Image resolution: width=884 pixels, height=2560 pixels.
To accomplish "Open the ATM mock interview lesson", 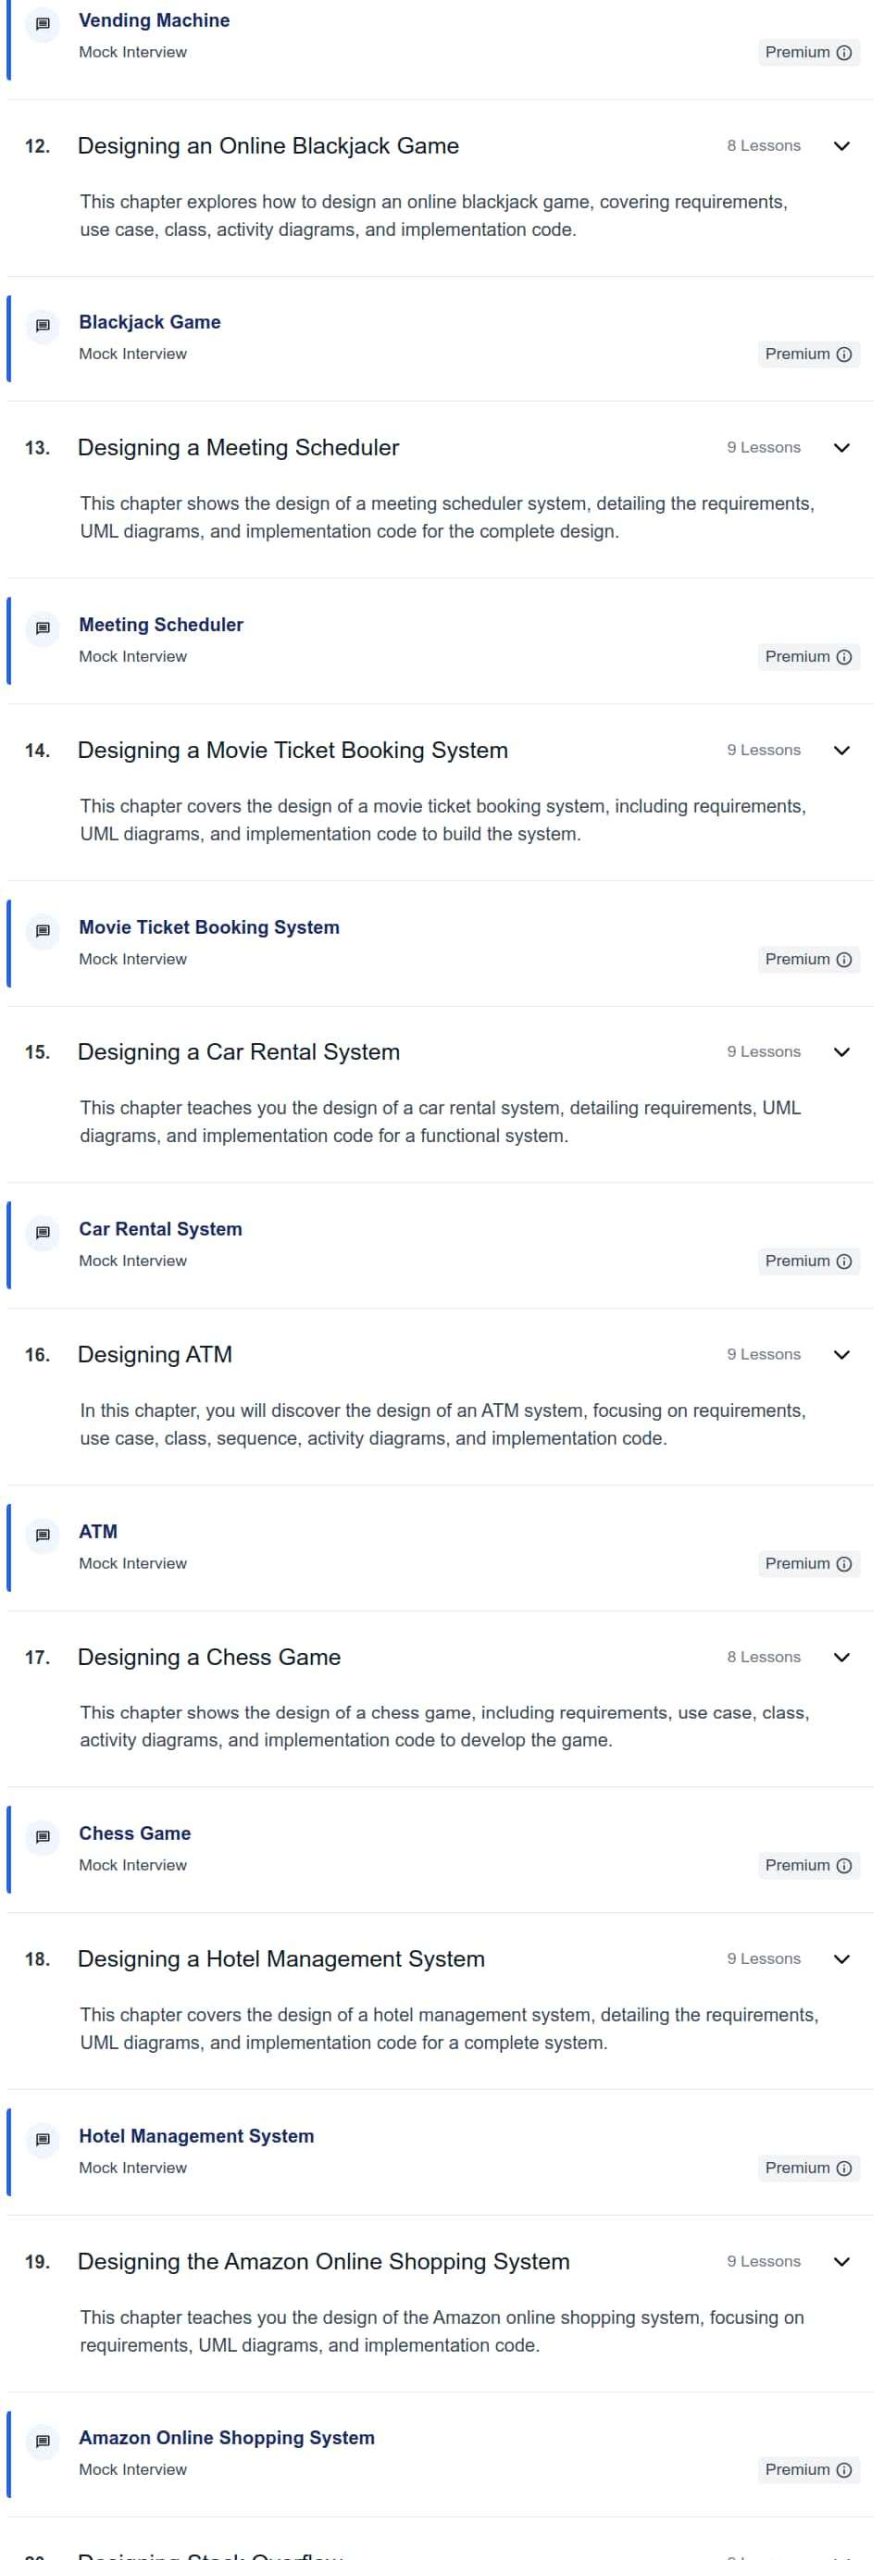I will click(x=98, y=1532).
